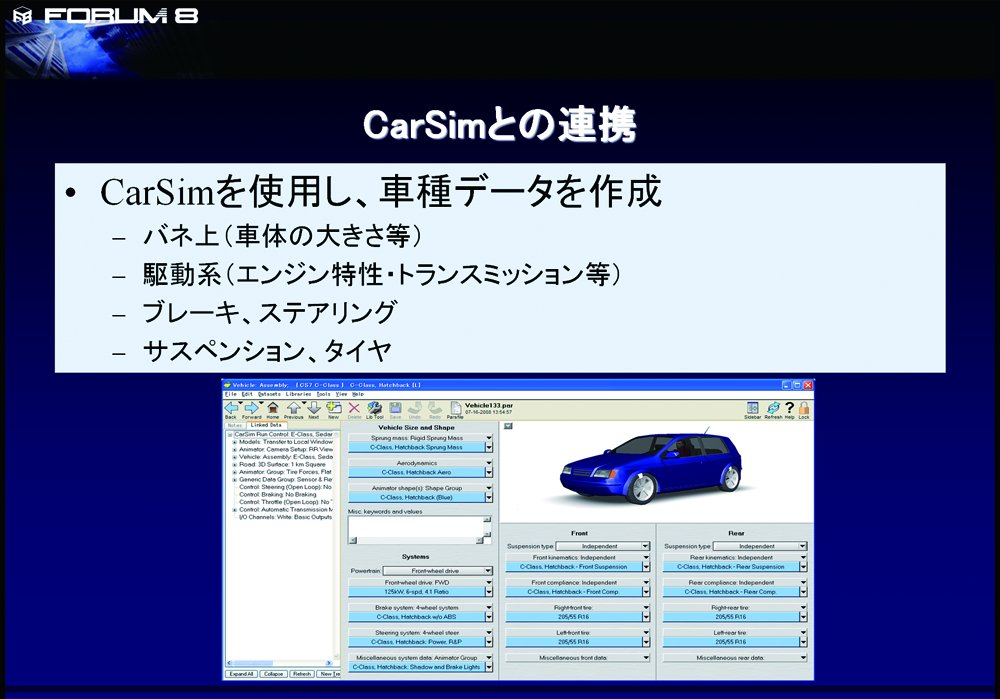
Task: Click the CarSim window title icon
Action: [228, 385]
